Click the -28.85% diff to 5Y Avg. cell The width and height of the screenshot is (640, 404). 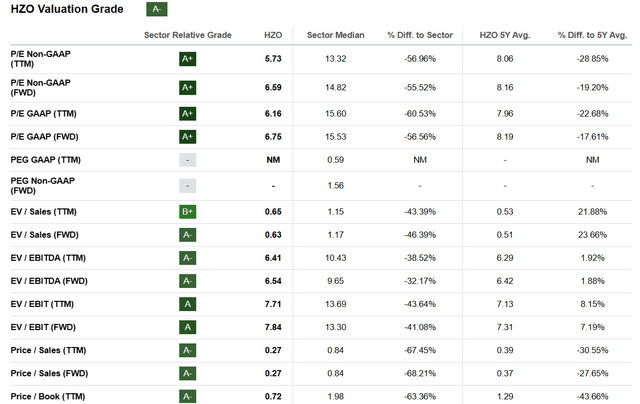pyautogui.click(x=592, y=59)
